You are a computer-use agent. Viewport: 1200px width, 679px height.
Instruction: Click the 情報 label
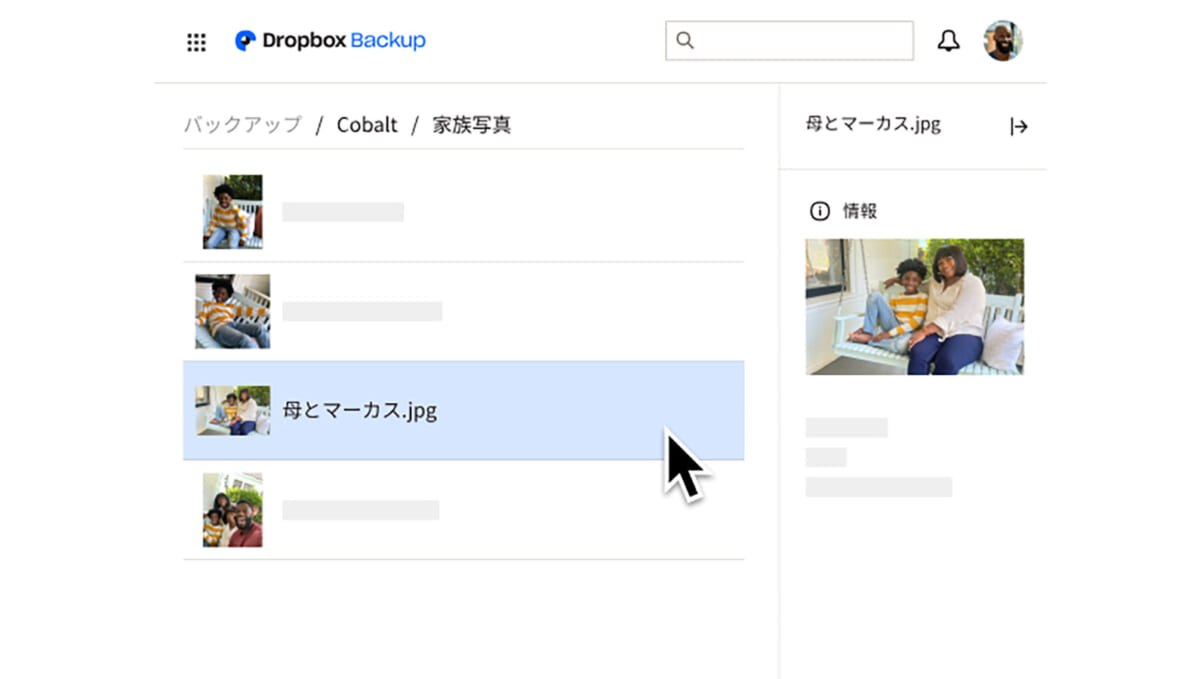860,211
